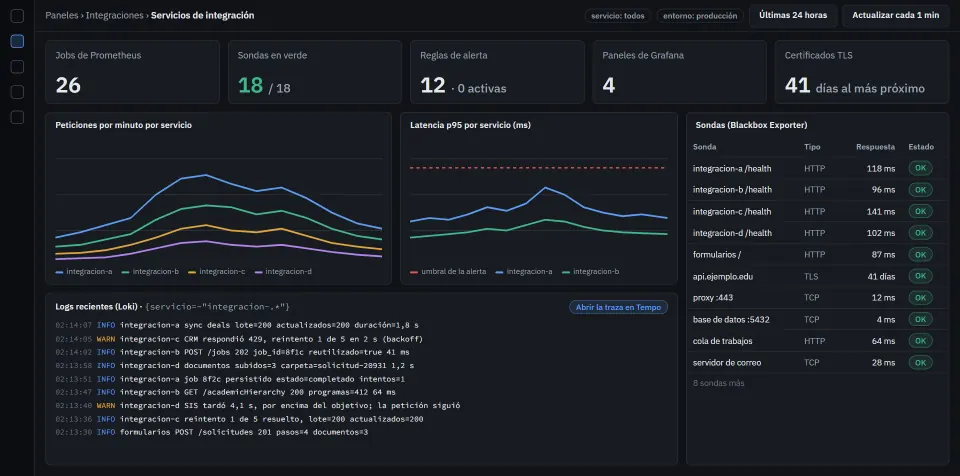Click OK badge for integracion-c /health
The height and width of the screenshot is (476, 960).
pos(920,211)
